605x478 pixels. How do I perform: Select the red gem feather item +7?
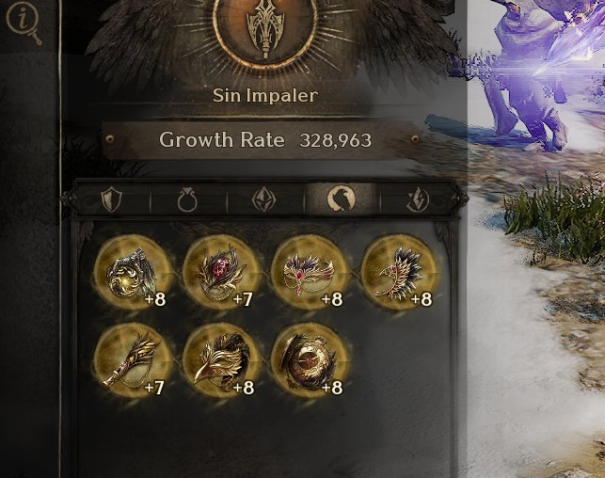tap(221, 273)
